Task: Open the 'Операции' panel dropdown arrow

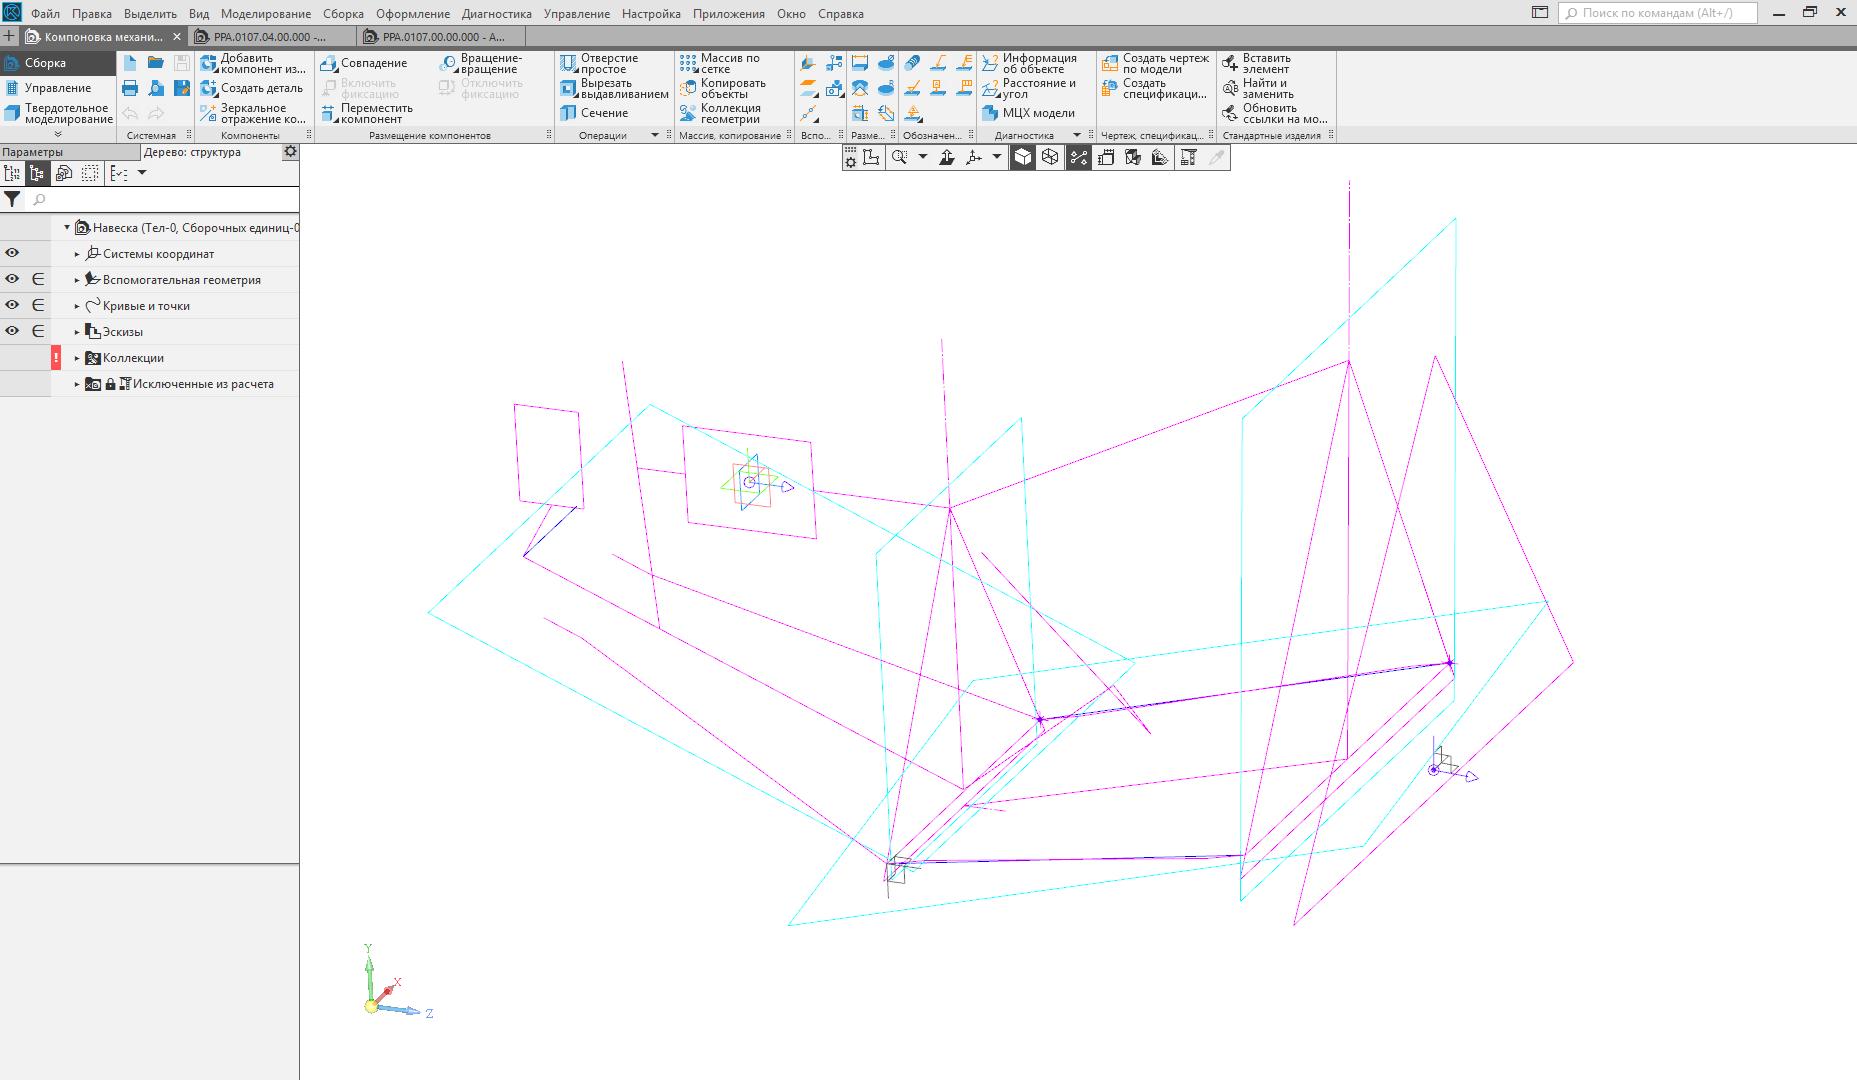Action: click(x=655, y=135)
